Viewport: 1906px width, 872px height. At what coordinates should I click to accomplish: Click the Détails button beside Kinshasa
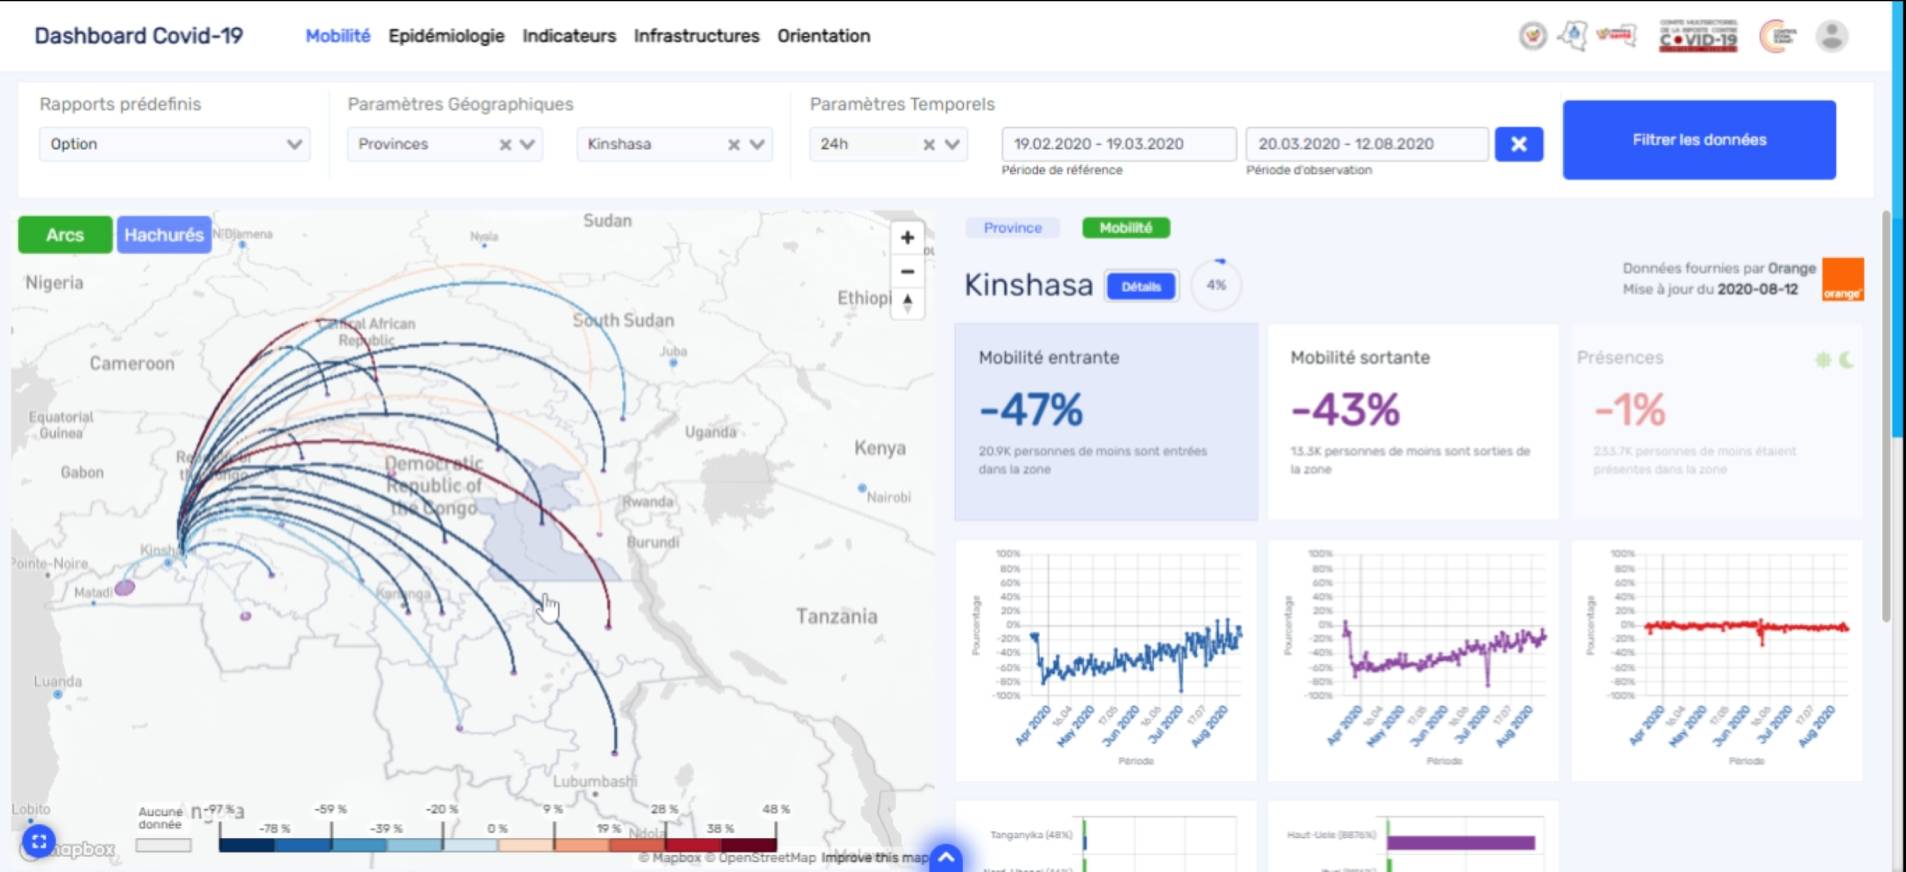click(x=1141, y=287)
